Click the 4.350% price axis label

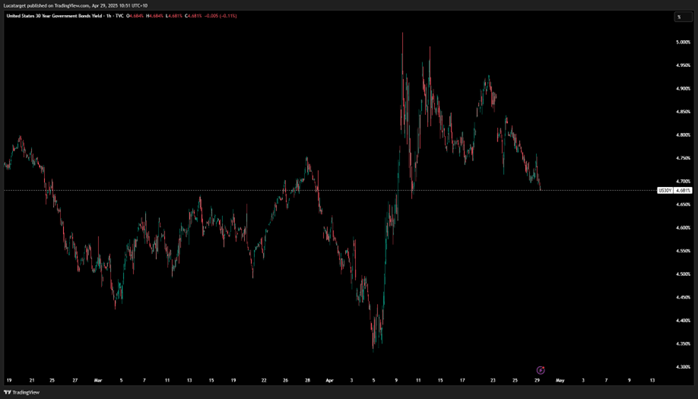pyautogui.click(x=683, y=343)
